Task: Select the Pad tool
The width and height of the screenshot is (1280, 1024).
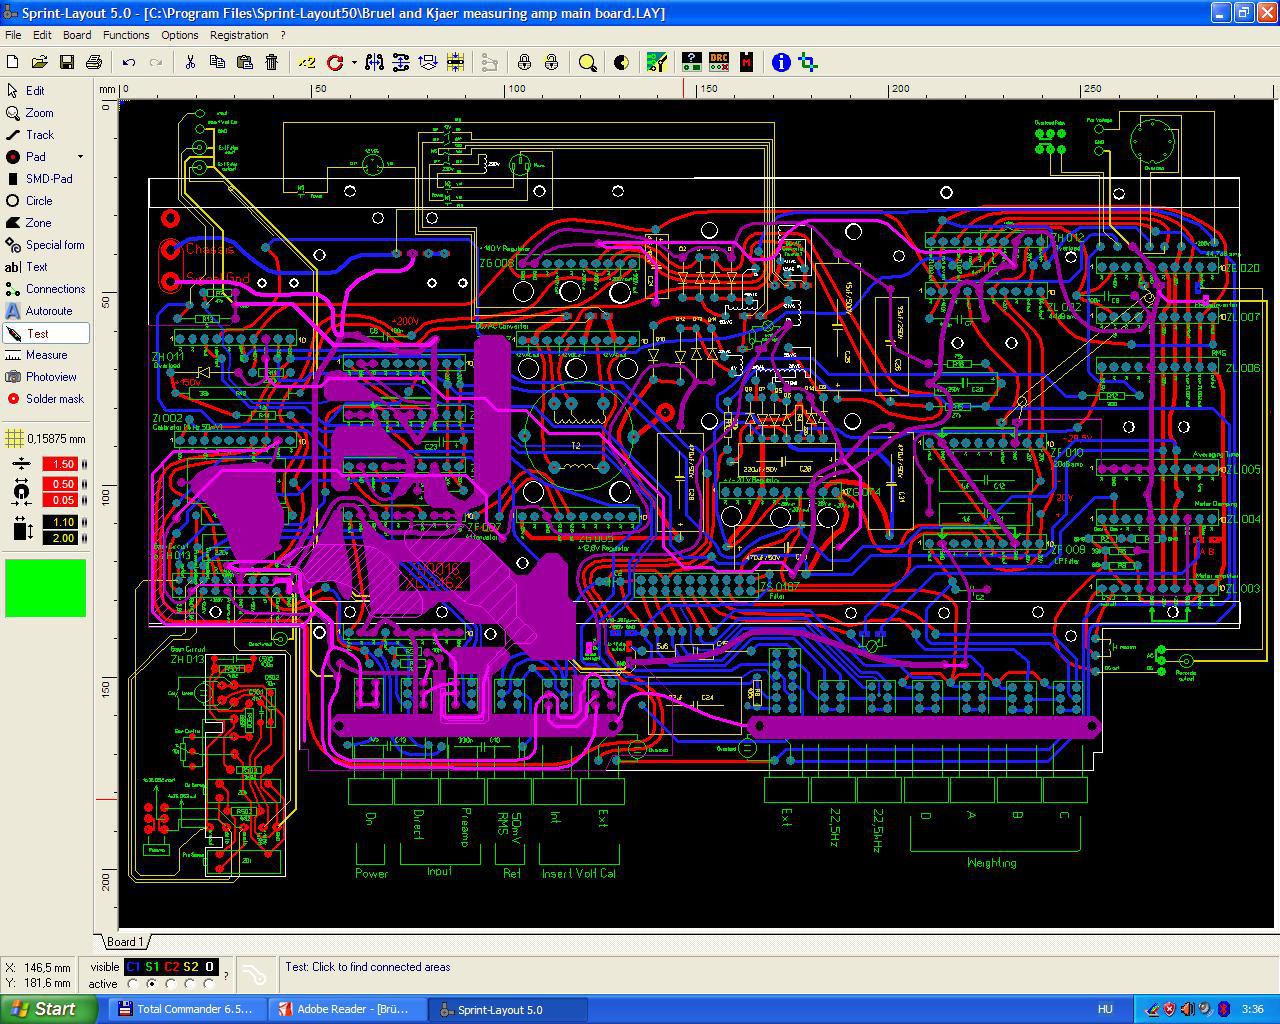Action: pos(38,157)
